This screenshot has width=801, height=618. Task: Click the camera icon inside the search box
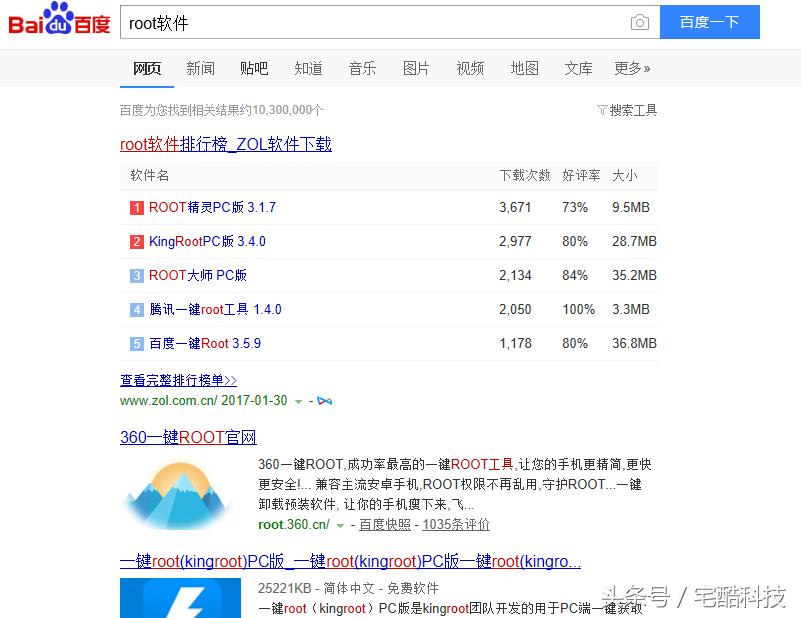pos(640,21)
